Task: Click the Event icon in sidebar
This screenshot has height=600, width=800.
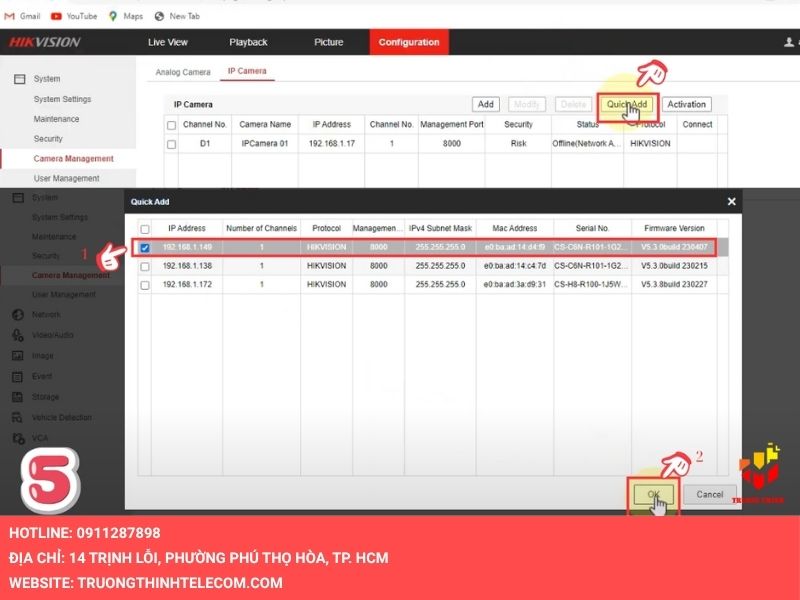Action: (x=18, y=377)
